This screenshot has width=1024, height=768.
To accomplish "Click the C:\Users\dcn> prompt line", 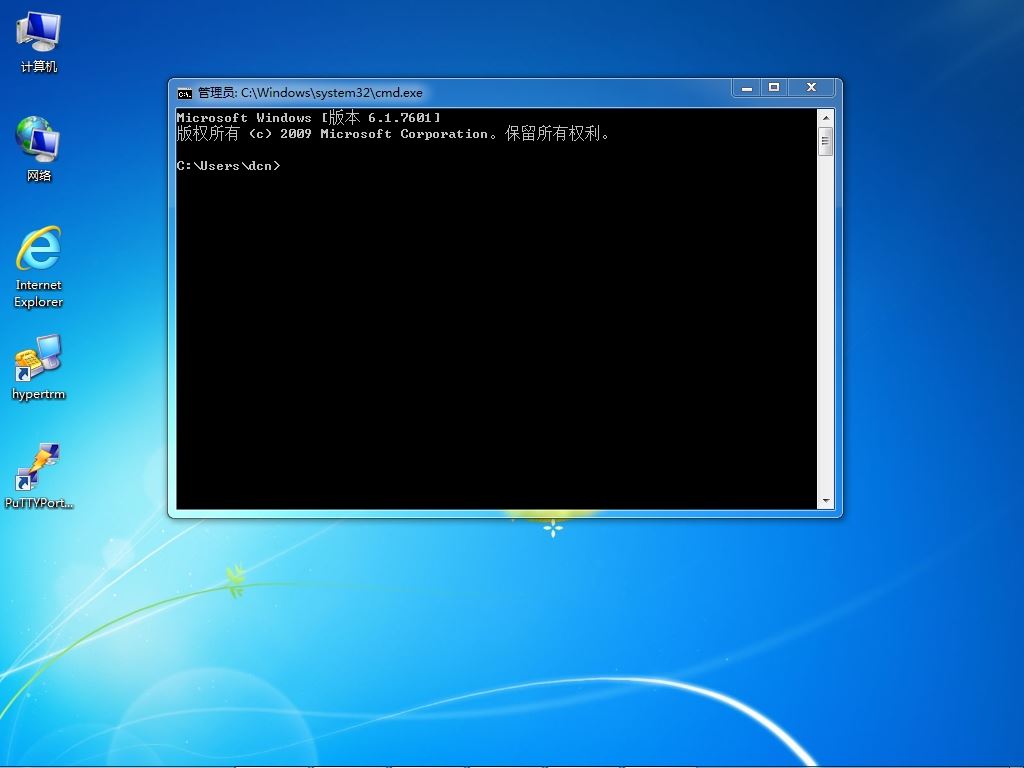I will (229, 166).
